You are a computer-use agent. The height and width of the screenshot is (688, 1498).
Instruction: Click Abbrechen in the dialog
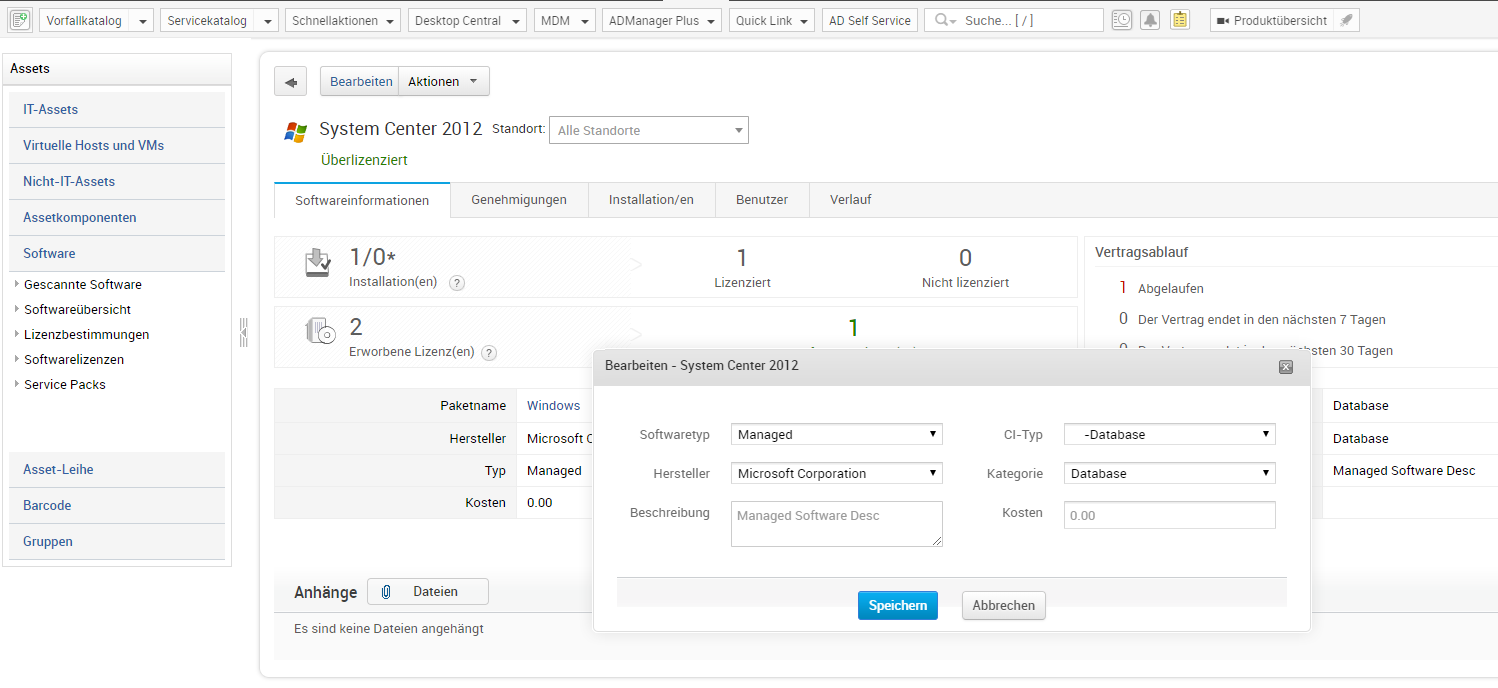(1004, 605)
